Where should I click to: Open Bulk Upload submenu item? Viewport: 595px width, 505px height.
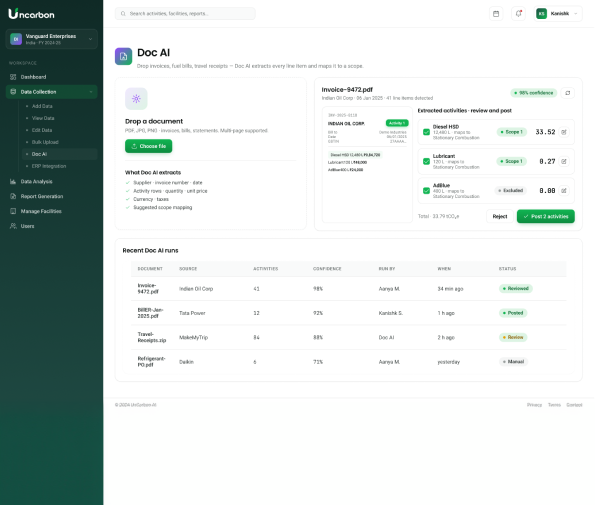45,142
